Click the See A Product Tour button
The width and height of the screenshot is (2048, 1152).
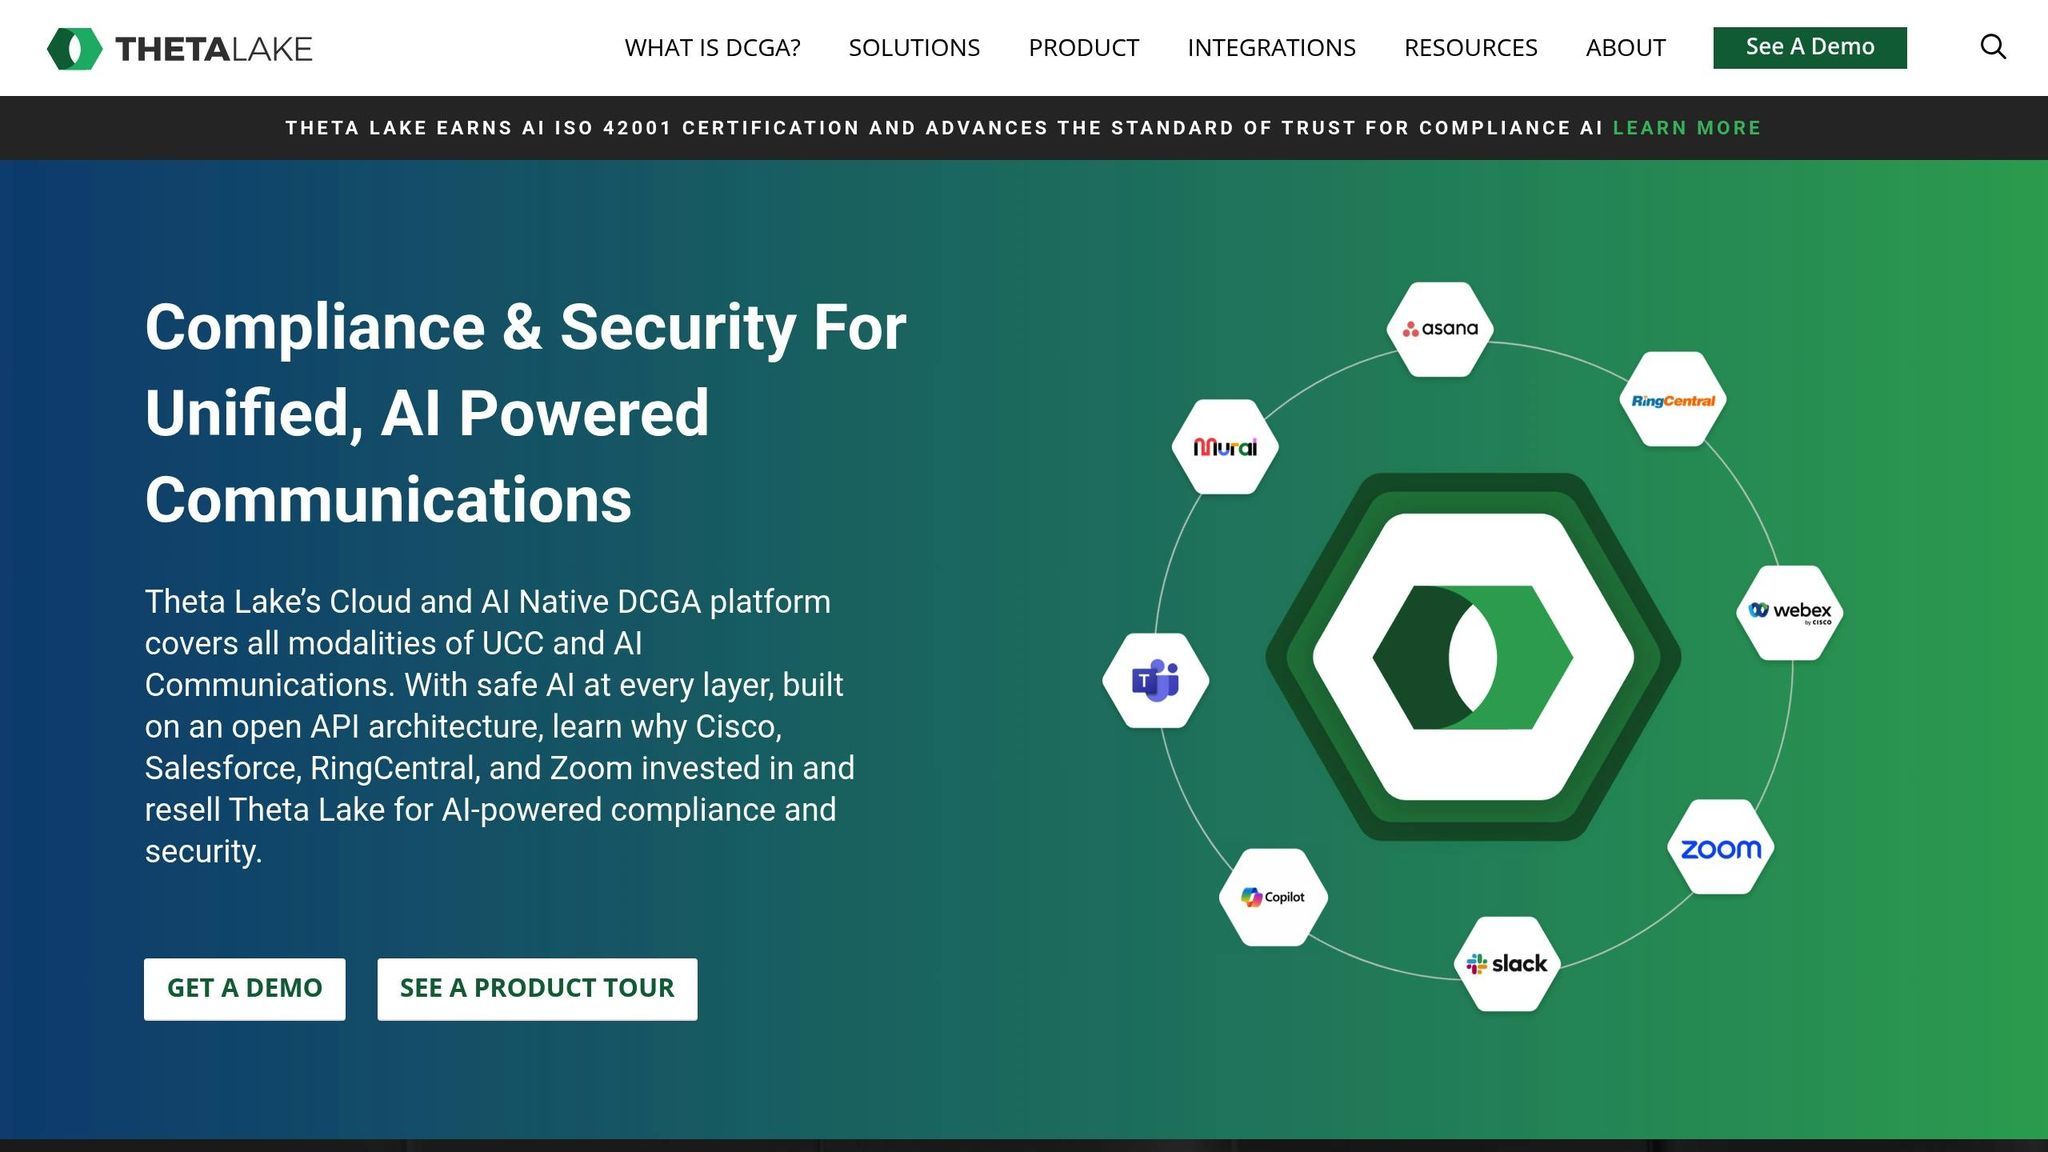pos(537,989)
